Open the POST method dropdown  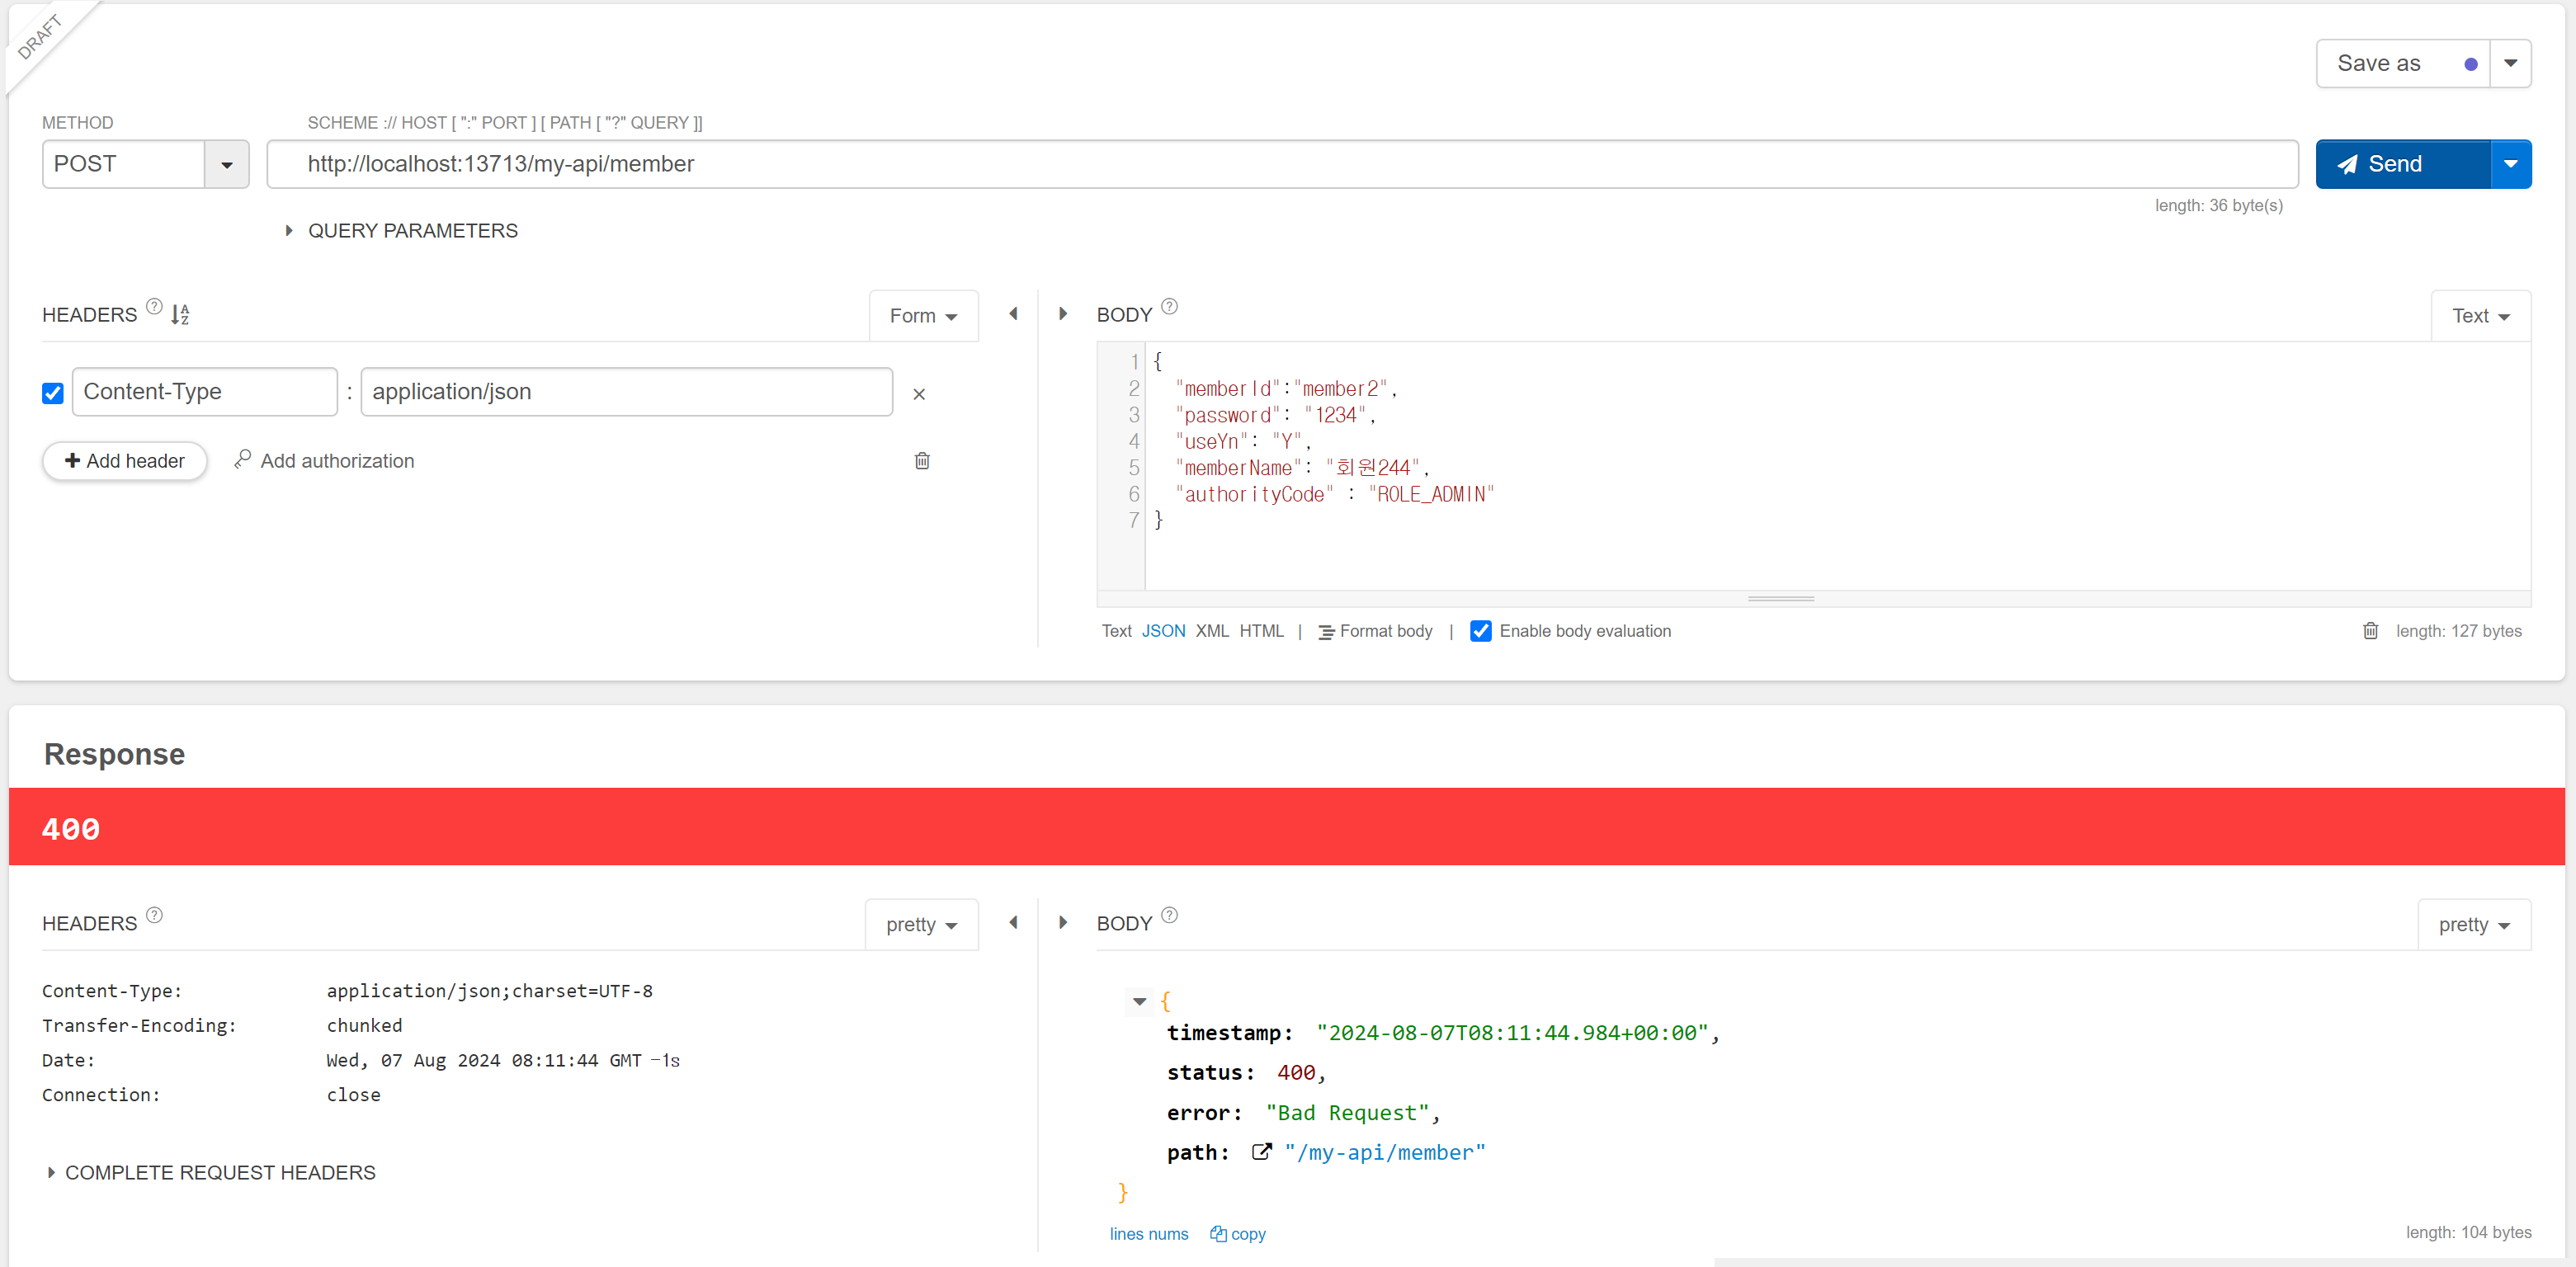[x=227, y=165]
